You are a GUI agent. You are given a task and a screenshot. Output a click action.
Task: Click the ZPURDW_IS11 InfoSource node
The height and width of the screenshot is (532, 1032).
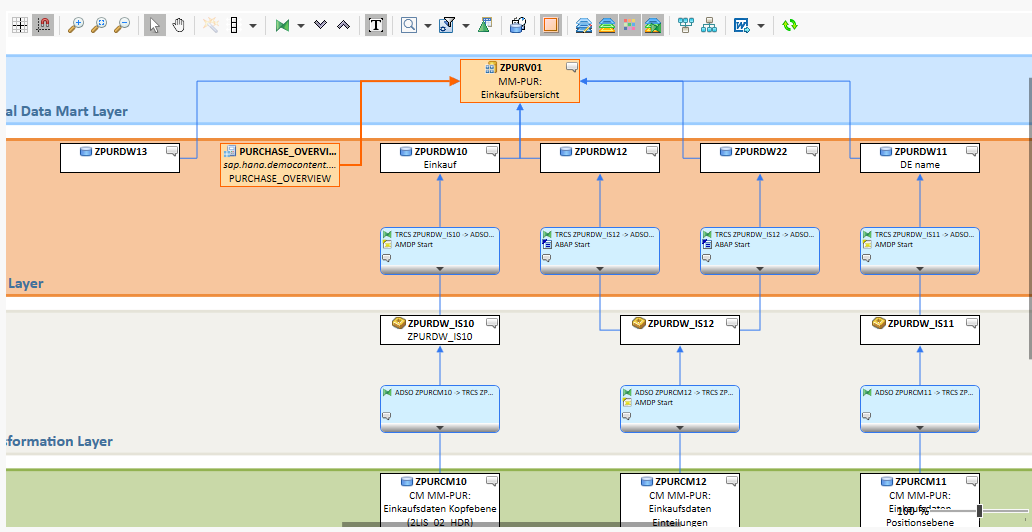click(920, 329)
